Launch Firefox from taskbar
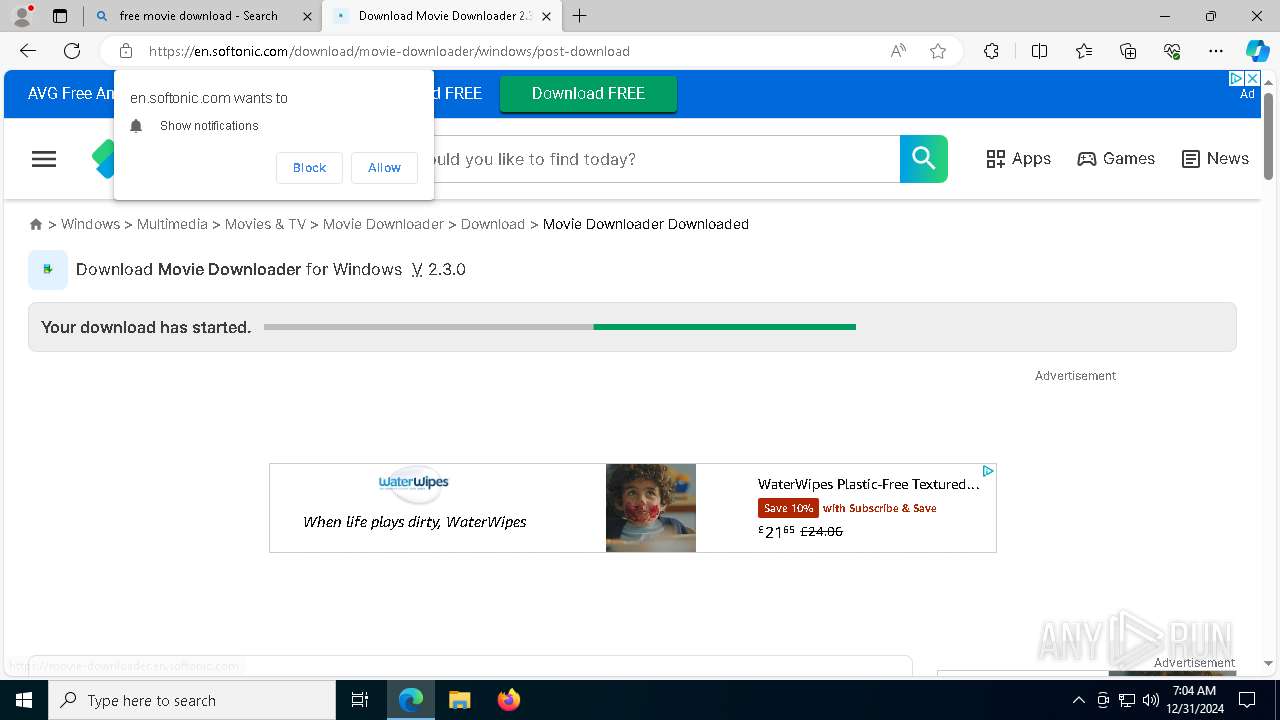Viewport: 1280px width, 720px height. click(x=508, y=700)
